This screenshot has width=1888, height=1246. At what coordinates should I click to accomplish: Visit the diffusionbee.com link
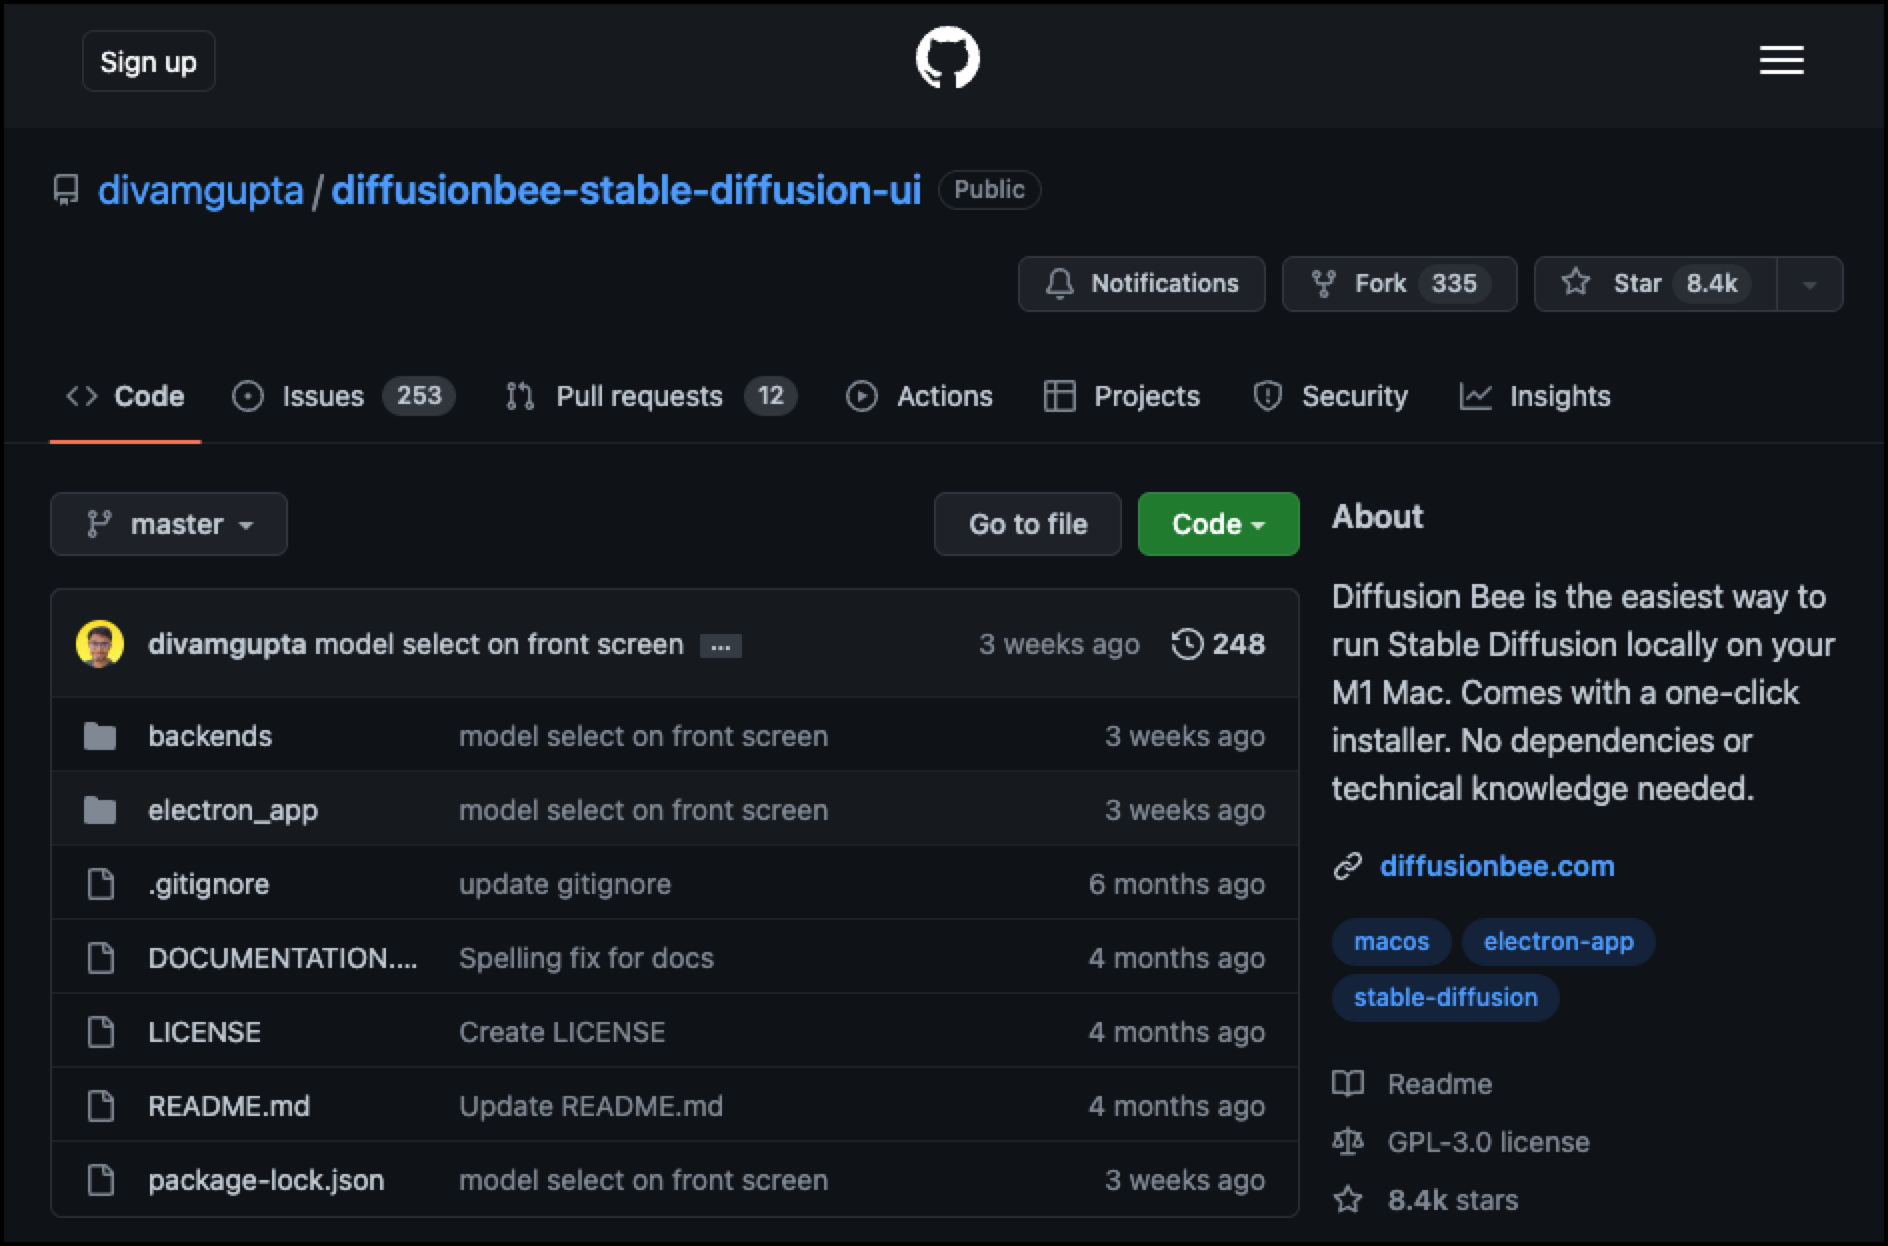(x=1496, y=866)
